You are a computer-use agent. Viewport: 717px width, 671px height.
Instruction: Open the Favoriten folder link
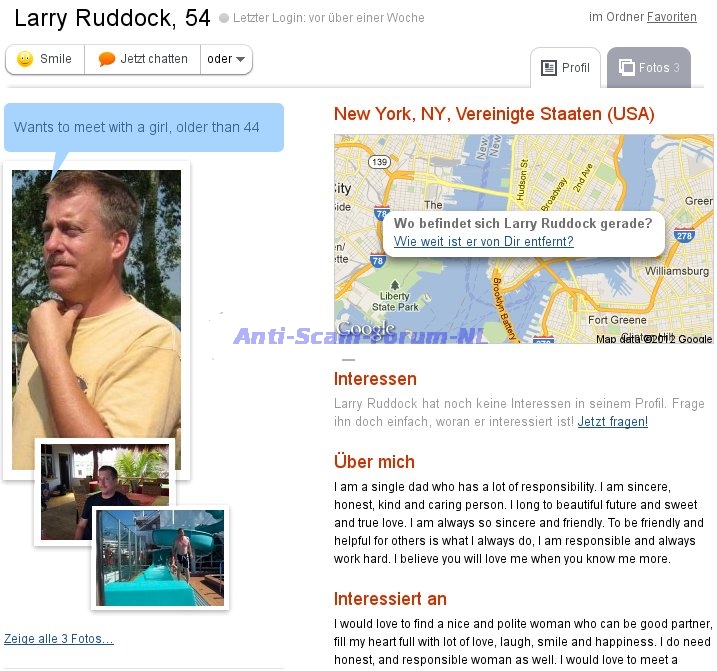[x=671, y=17]
